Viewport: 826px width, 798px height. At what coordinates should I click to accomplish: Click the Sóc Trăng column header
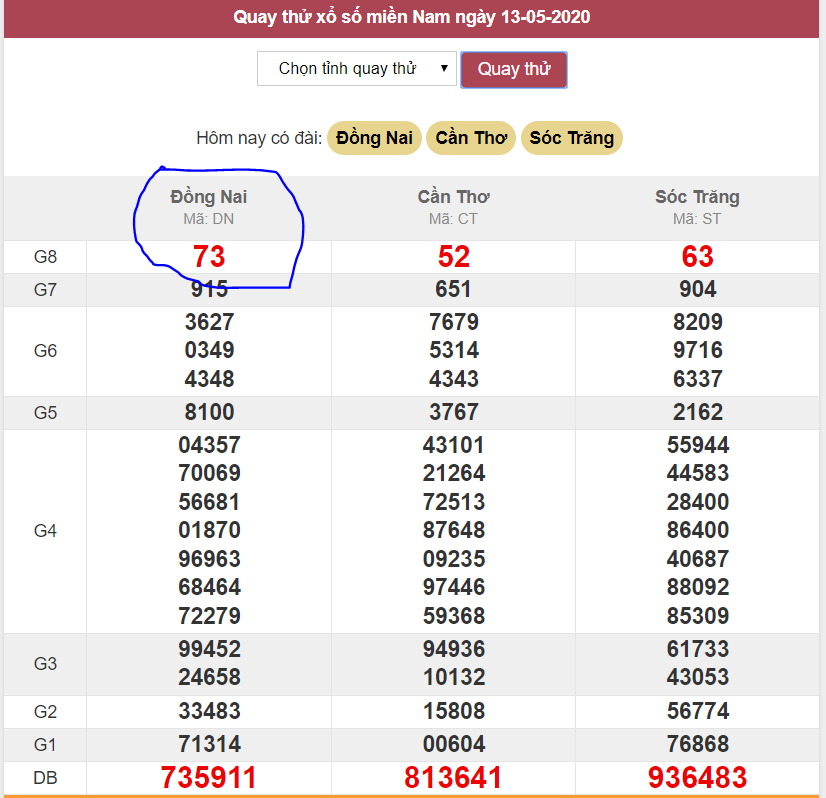(697, 197)
